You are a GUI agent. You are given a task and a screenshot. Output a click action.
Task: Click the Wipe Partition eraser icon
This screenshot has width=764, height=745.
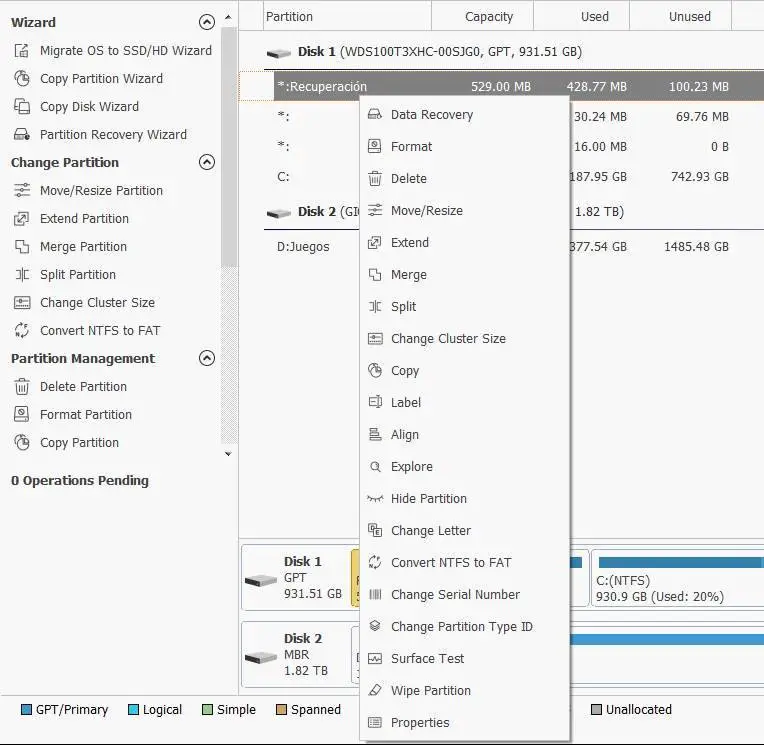point(375,690)
